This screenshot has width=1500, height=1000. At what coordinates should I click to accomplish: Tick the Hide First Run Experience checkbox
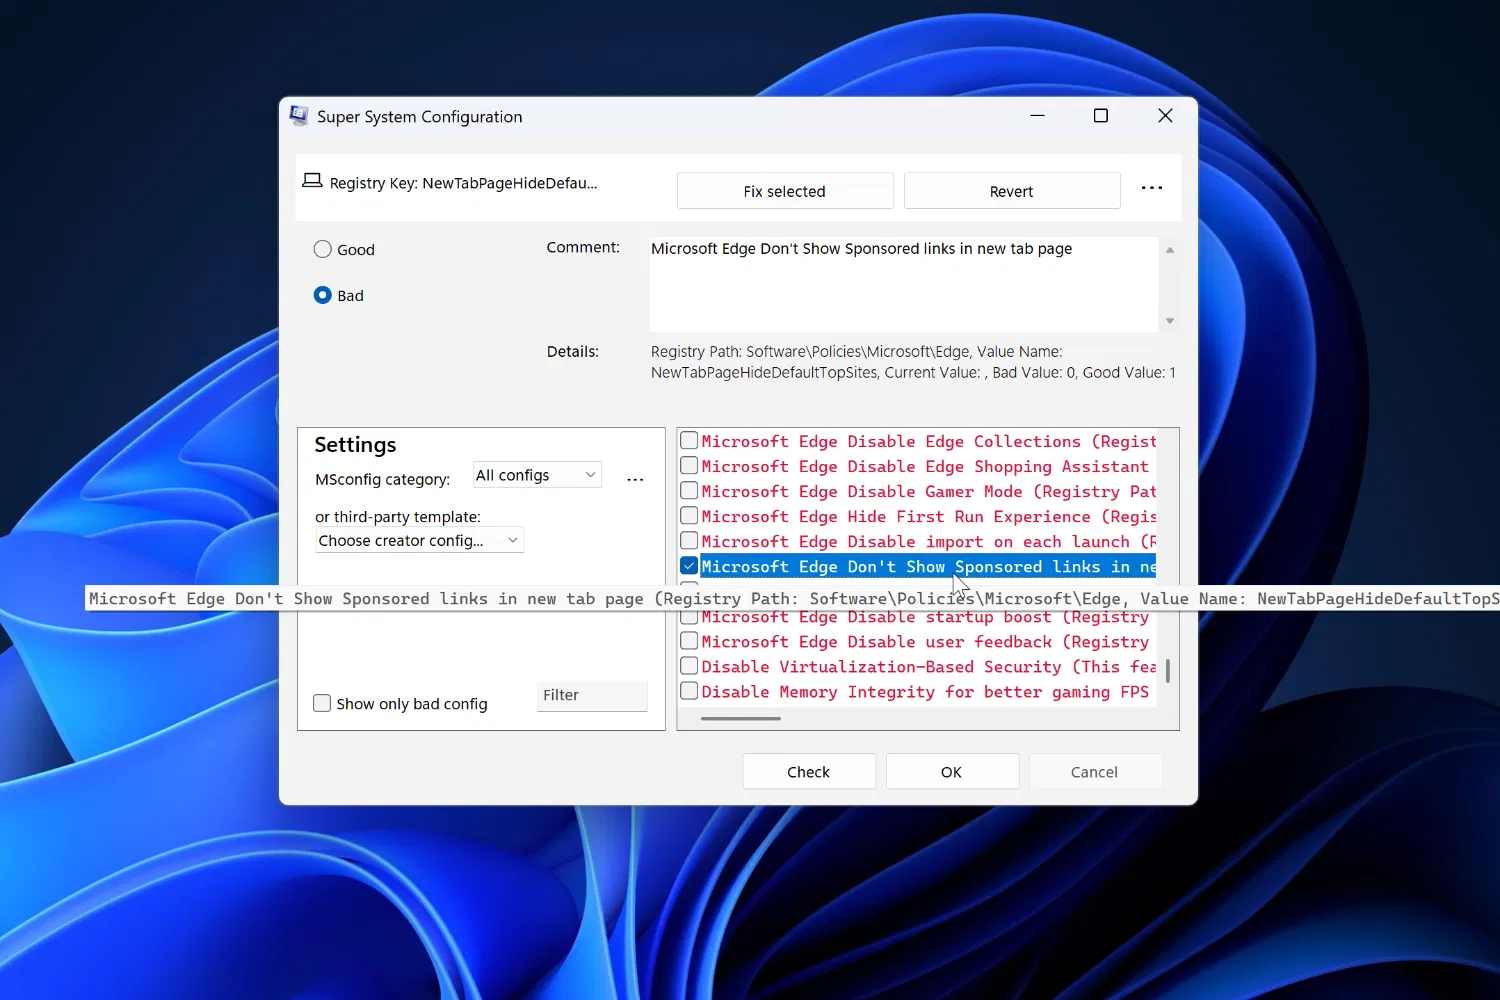(689, 515)
